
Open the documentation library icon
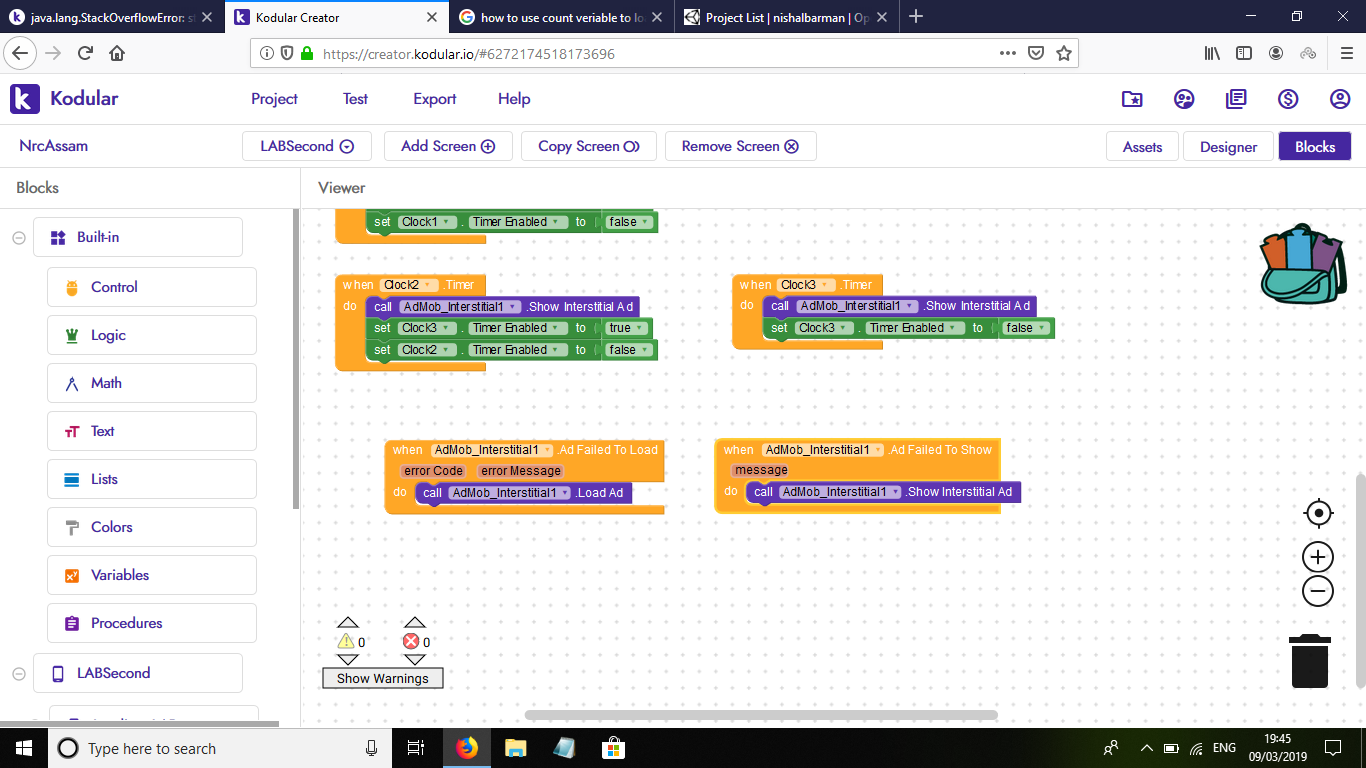(x=1236, y=99)
